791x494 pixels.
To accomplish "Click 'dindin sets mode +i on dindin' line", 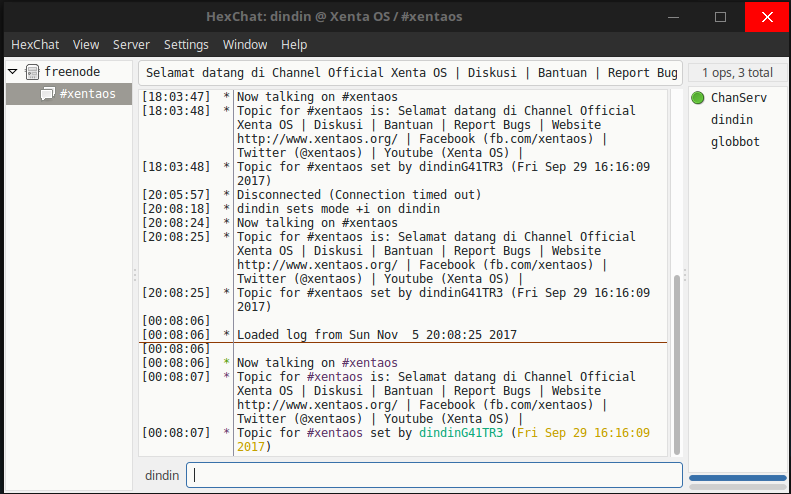I will pos(338,209).
